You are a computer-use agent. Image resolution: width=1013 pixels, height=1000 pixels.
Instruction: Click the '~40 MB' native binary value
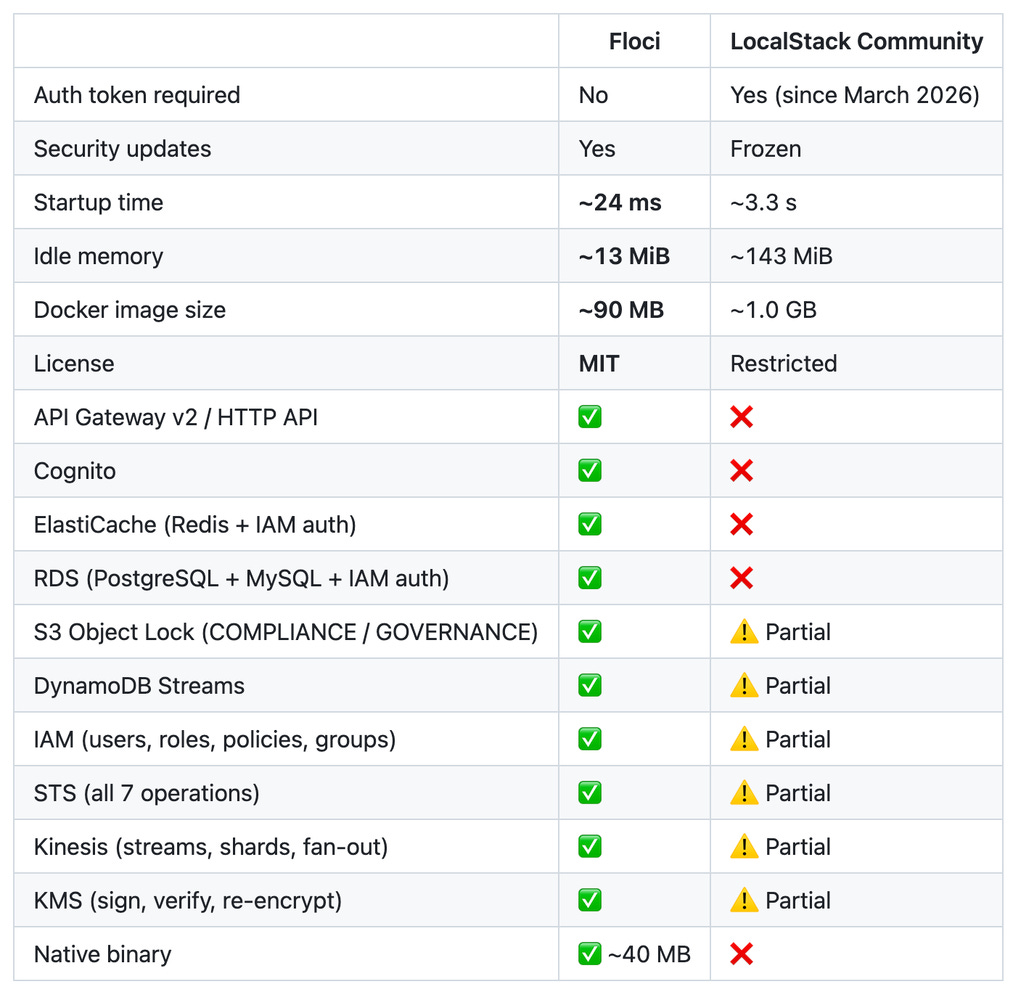649,953
